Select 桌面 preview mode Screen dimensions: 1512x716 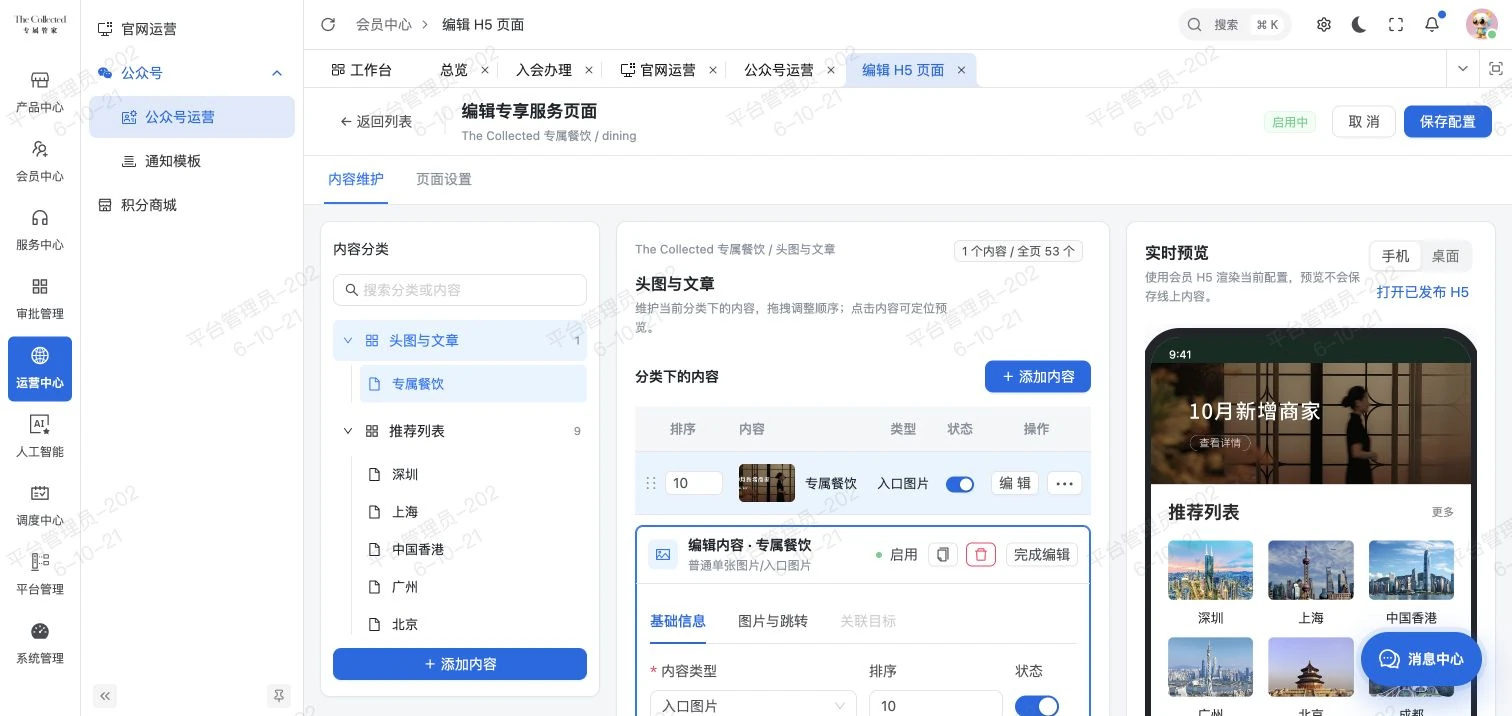1445,256
